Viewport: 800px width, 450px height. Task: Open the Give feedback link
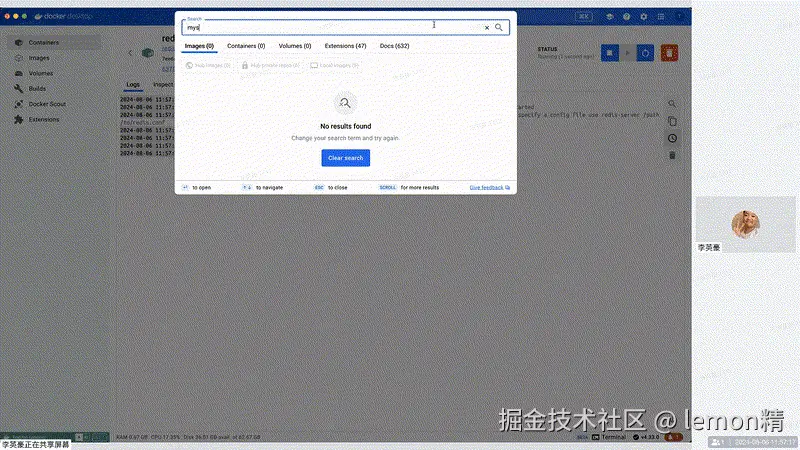[489, 188]
